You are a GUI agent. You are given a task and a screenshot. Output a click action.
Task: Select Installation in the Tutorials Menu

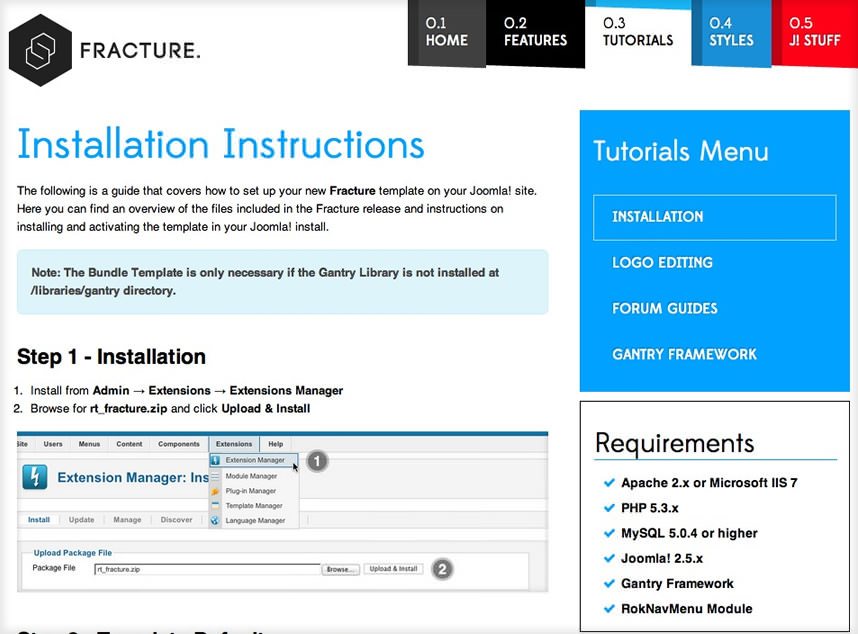pyautogui.click(x=715, y=217)
